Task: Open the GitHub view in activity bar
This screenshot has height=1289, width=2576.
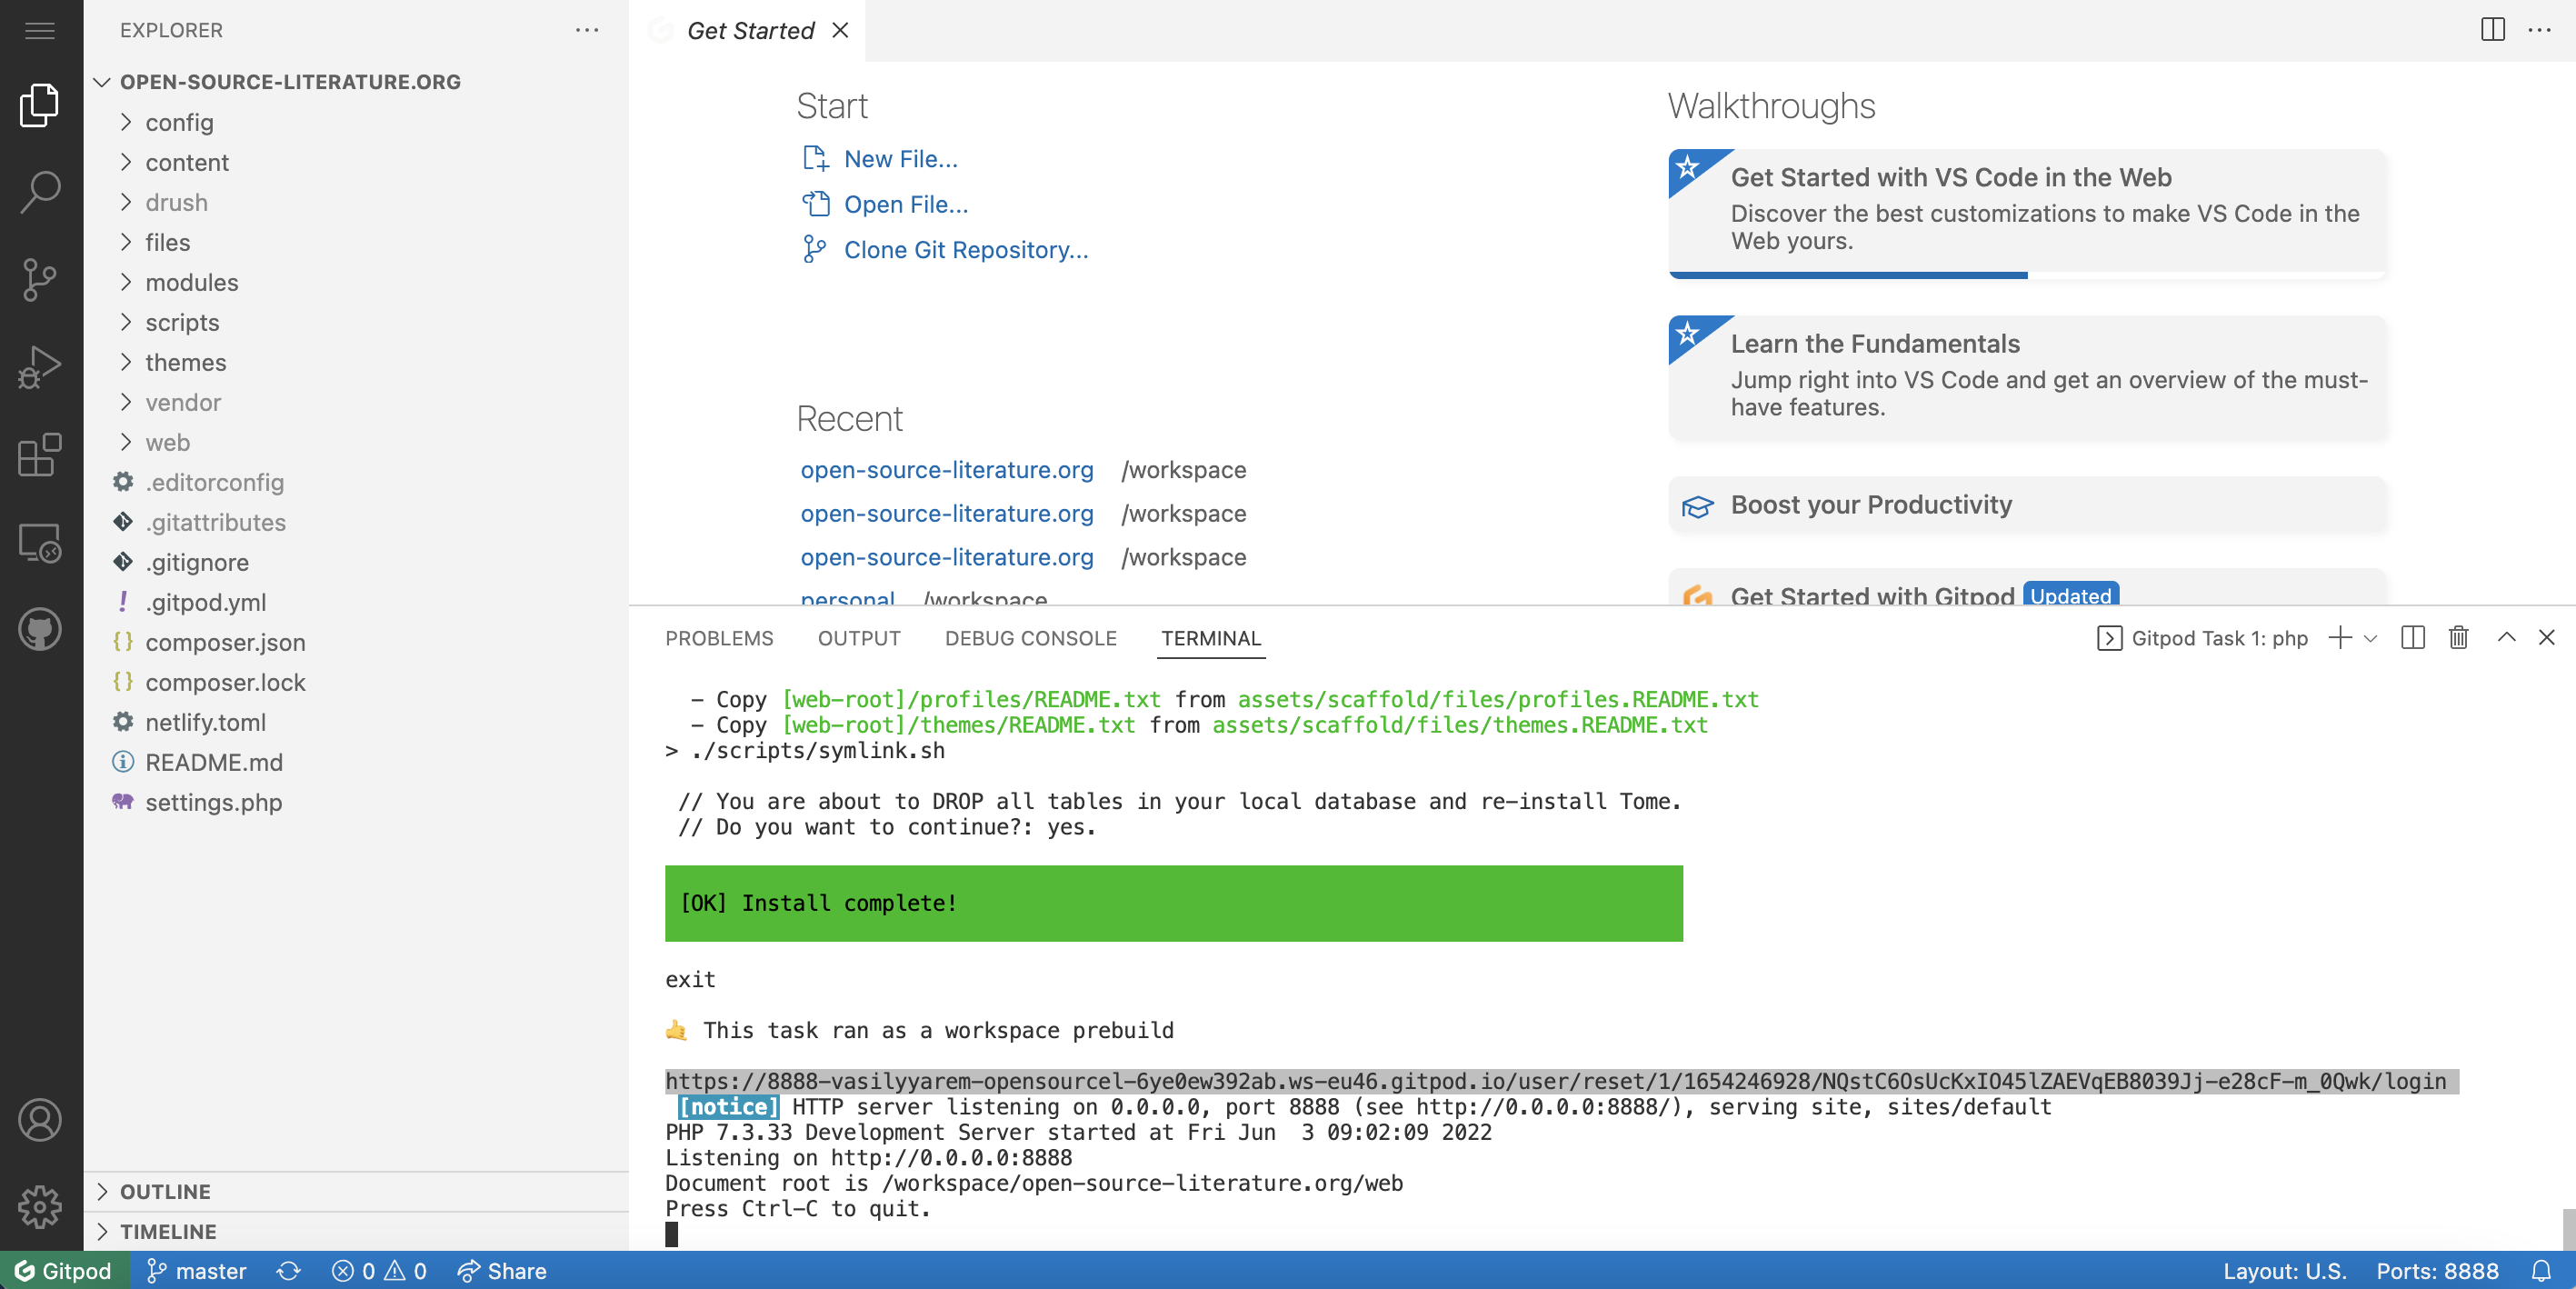Action: 40,630
